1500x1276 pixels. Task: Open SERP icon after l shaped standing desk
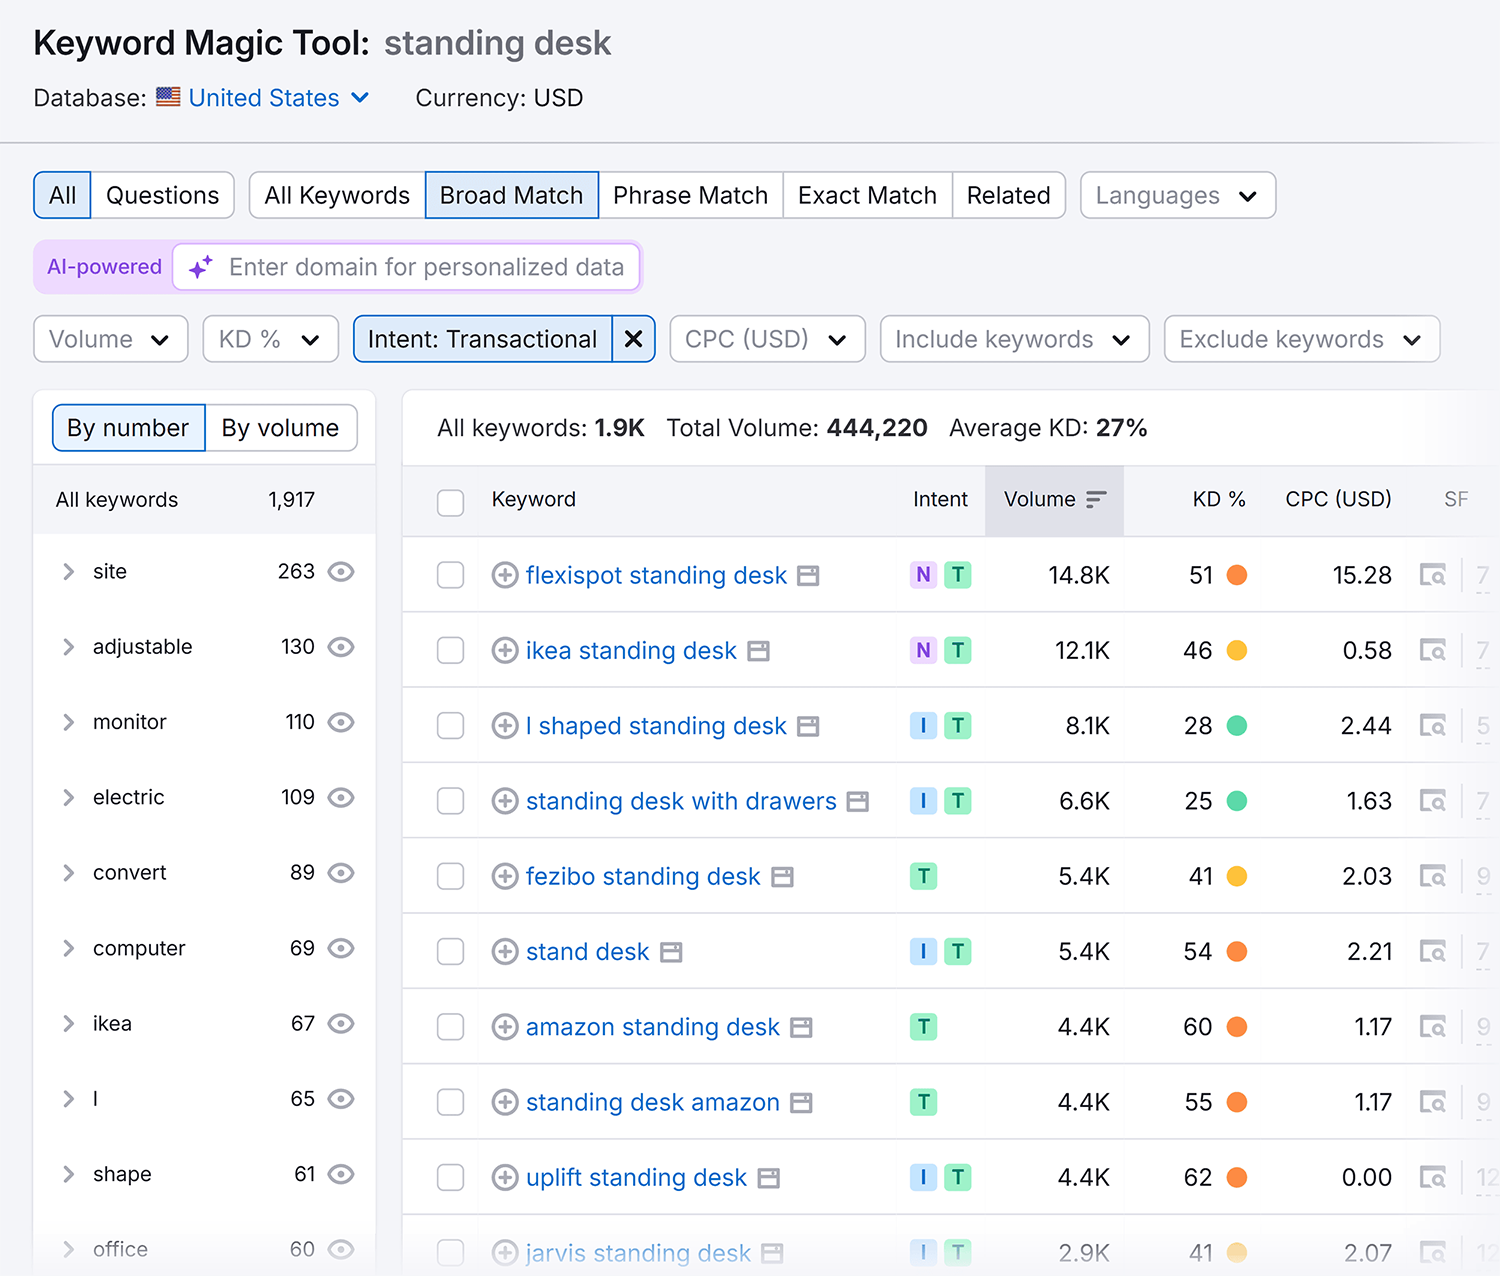pyautogui.click(x=808, y=727)
